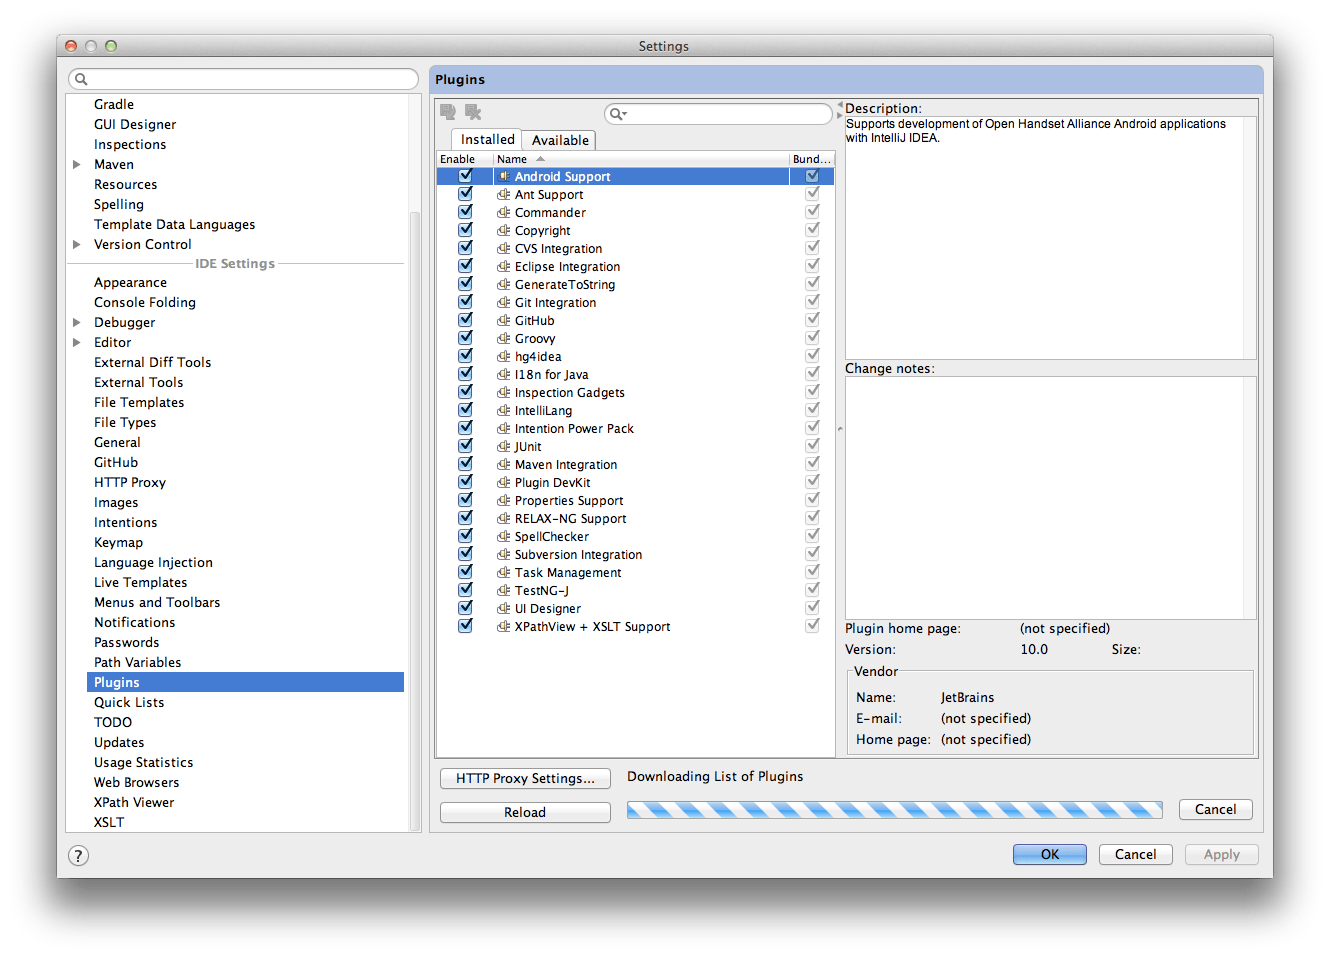Click the Bund... column header
This screenshot has width=1330, height=957.
pyautogui.click(x=811, y=159)
